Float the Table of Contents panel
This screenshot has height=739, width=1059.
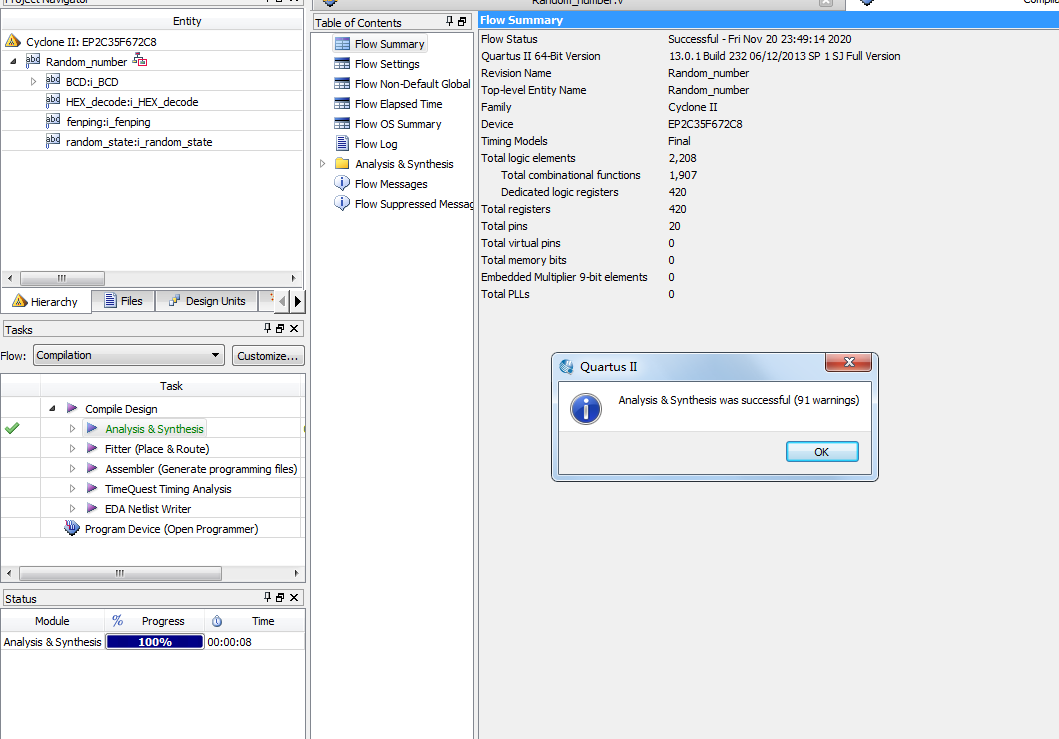click(463, 22)
